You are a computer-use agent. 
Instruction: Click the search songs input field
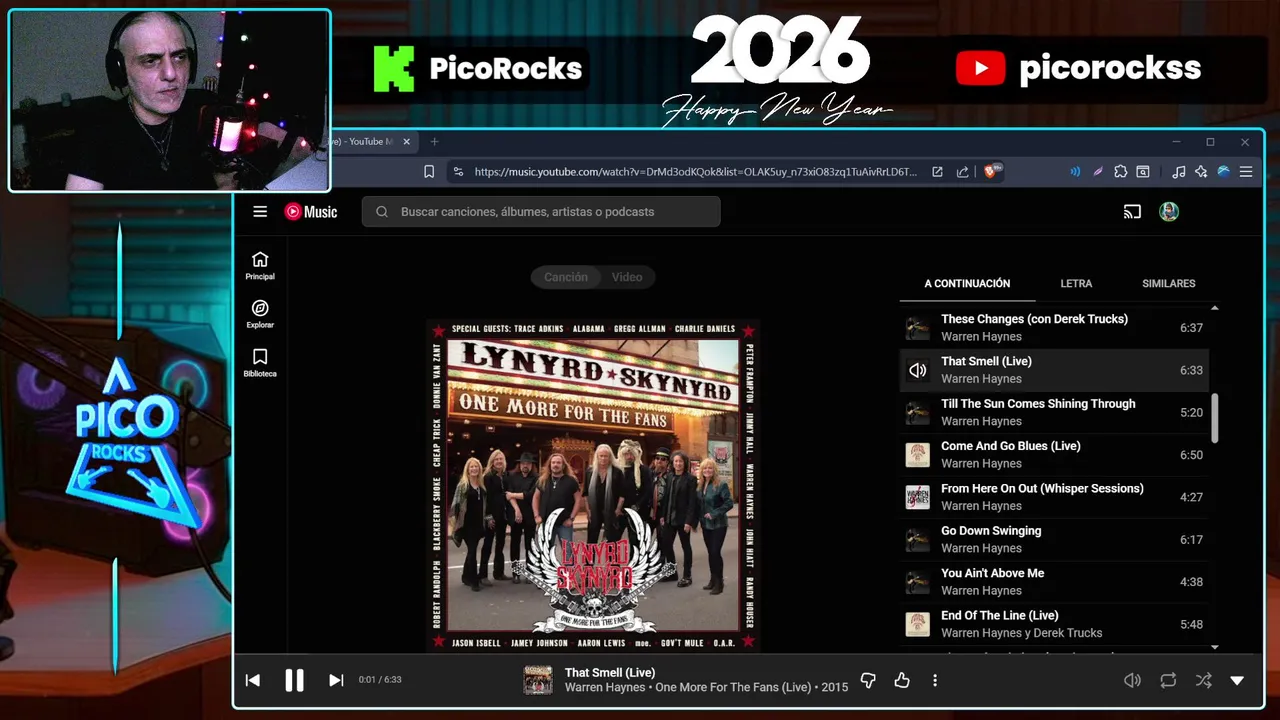pos(540,211)
